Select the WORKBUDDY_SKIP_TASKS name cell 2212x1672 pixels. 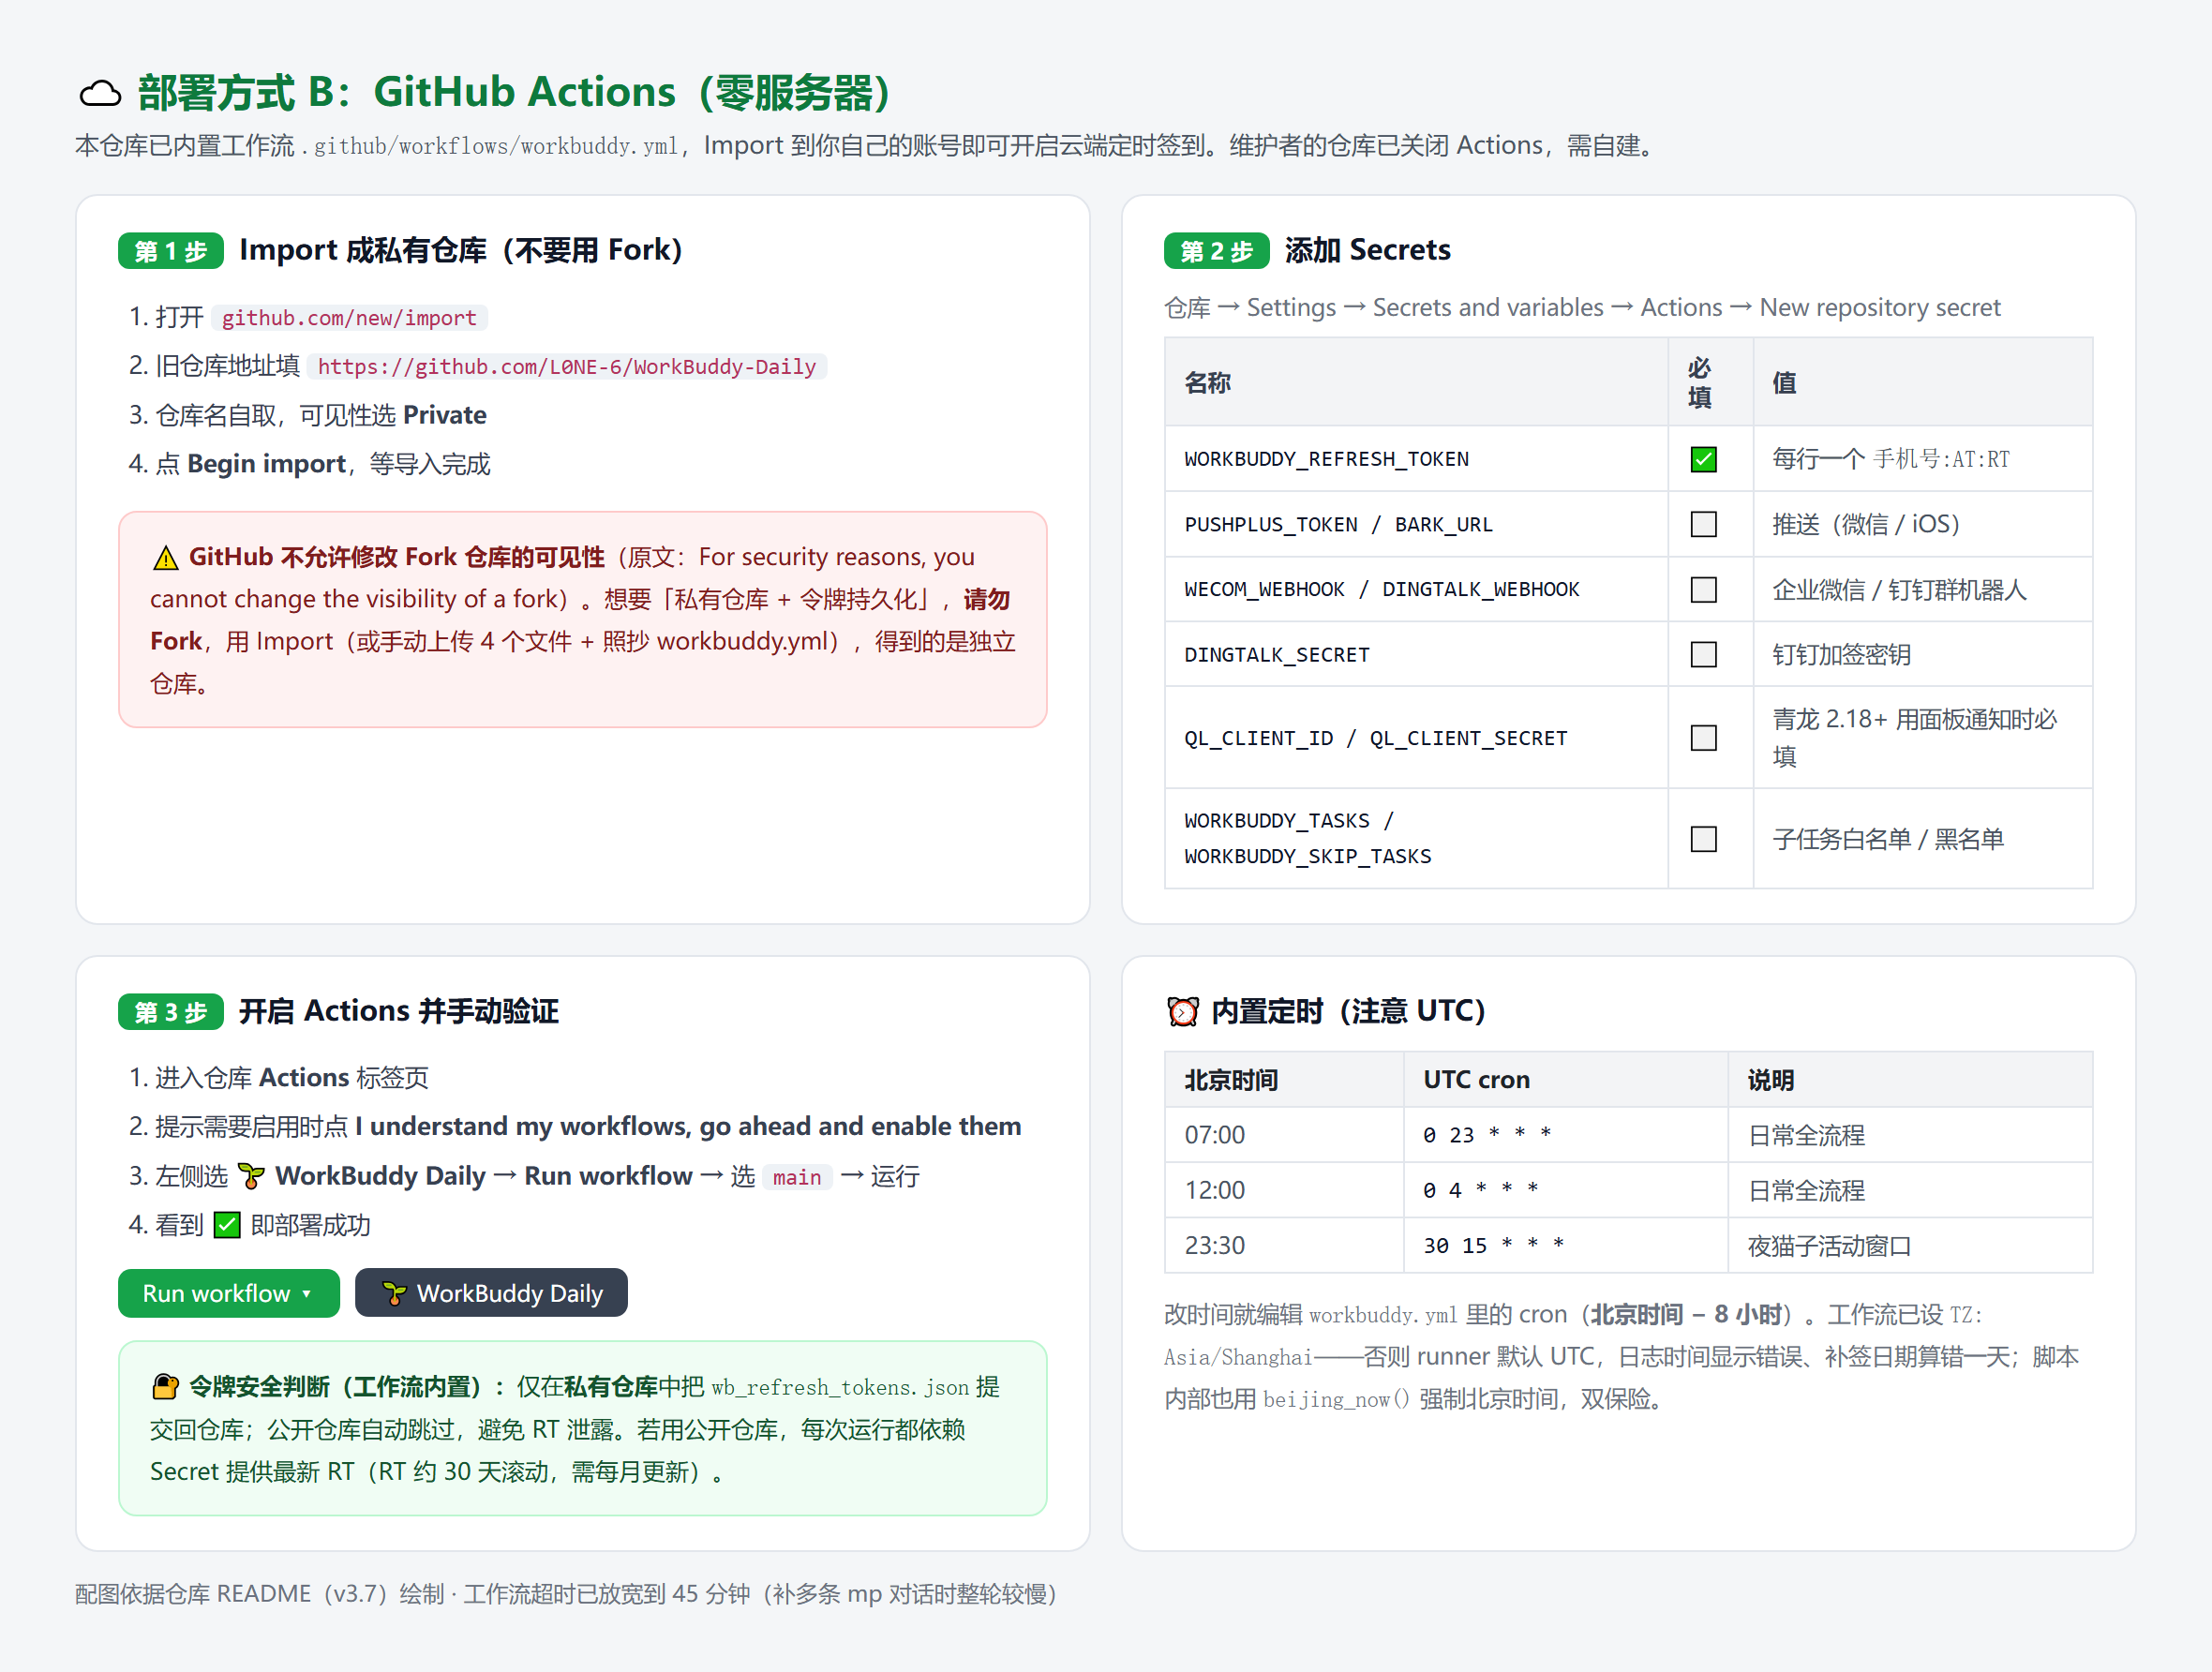(1416, 839)
